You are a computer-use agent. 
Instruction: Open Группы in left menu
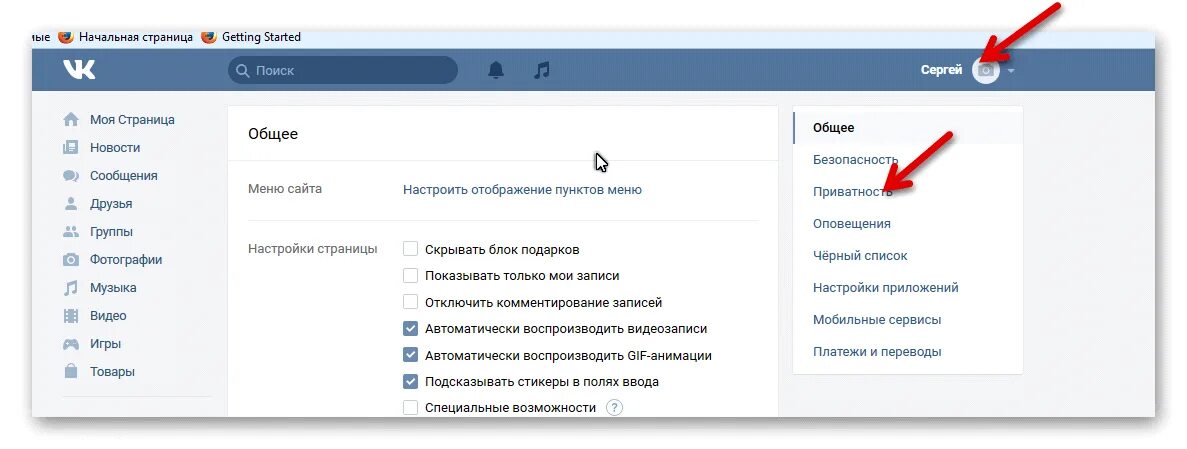click(x=111, y=232)
